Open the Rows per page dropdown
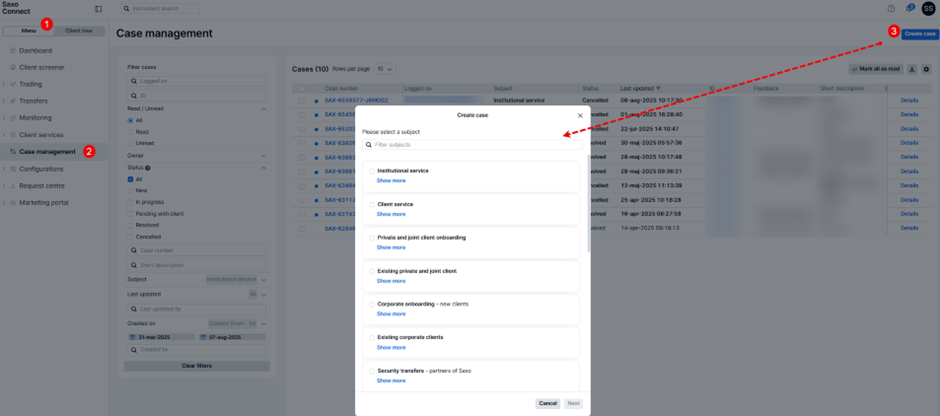940x416 pixels. pos(384,69)
